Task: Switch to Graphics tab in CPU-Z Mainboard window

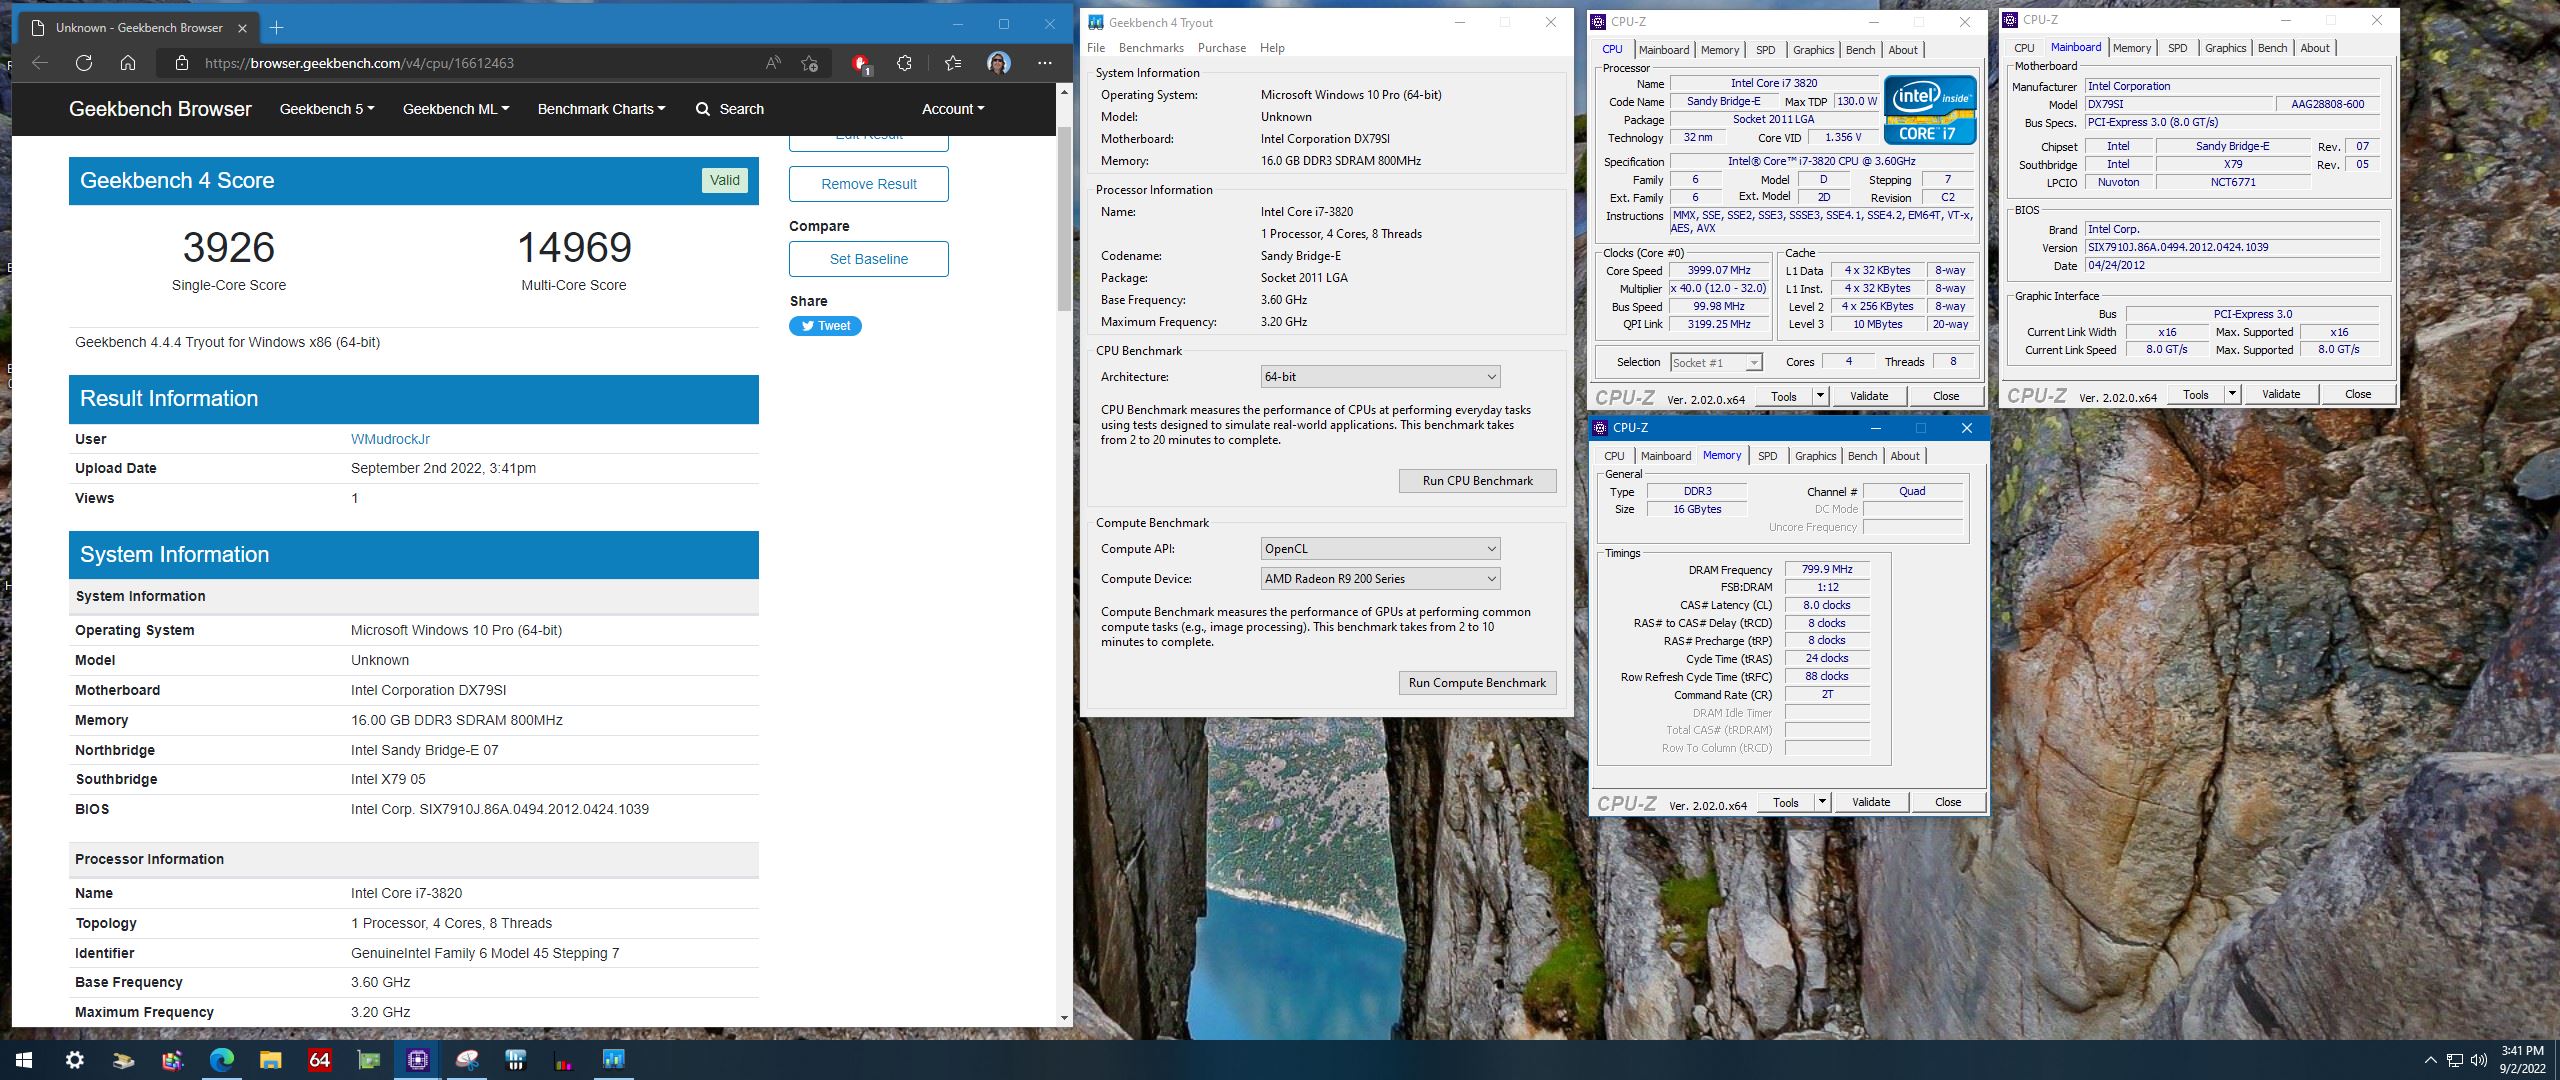Action: 2225,48
